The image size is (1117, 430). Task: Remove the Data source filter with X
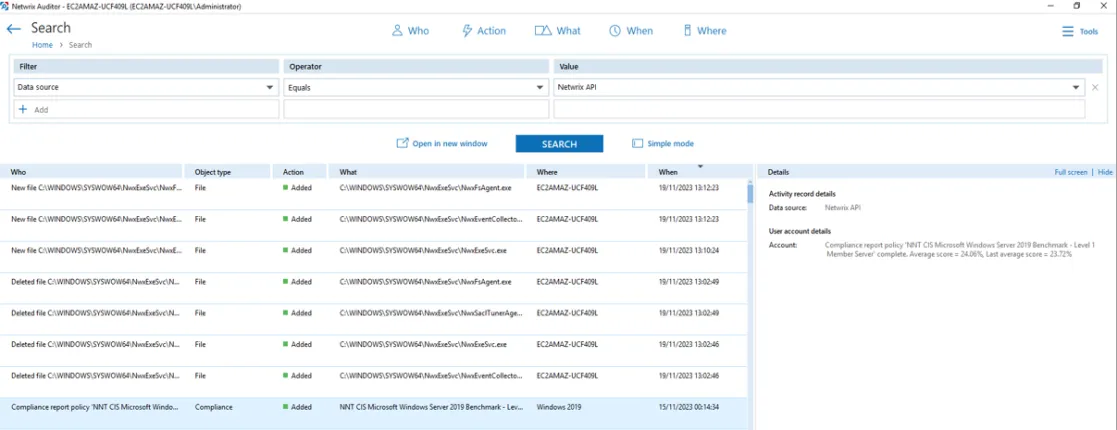pos(1095,88)
